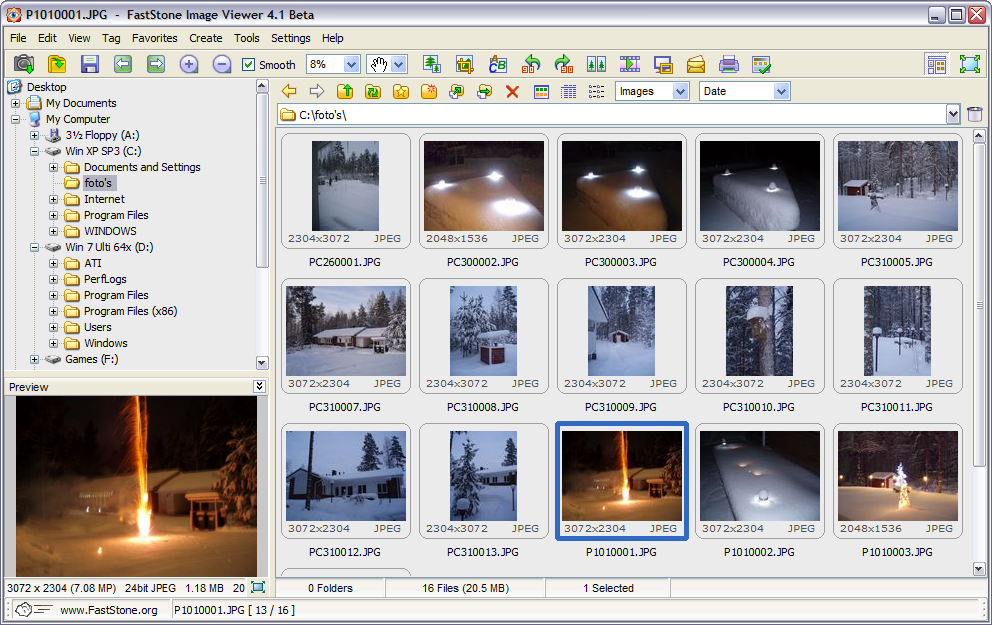Open the Create menu
This screenshot has height=625, width=992.
pyautogui.click(x=205, y=38)
